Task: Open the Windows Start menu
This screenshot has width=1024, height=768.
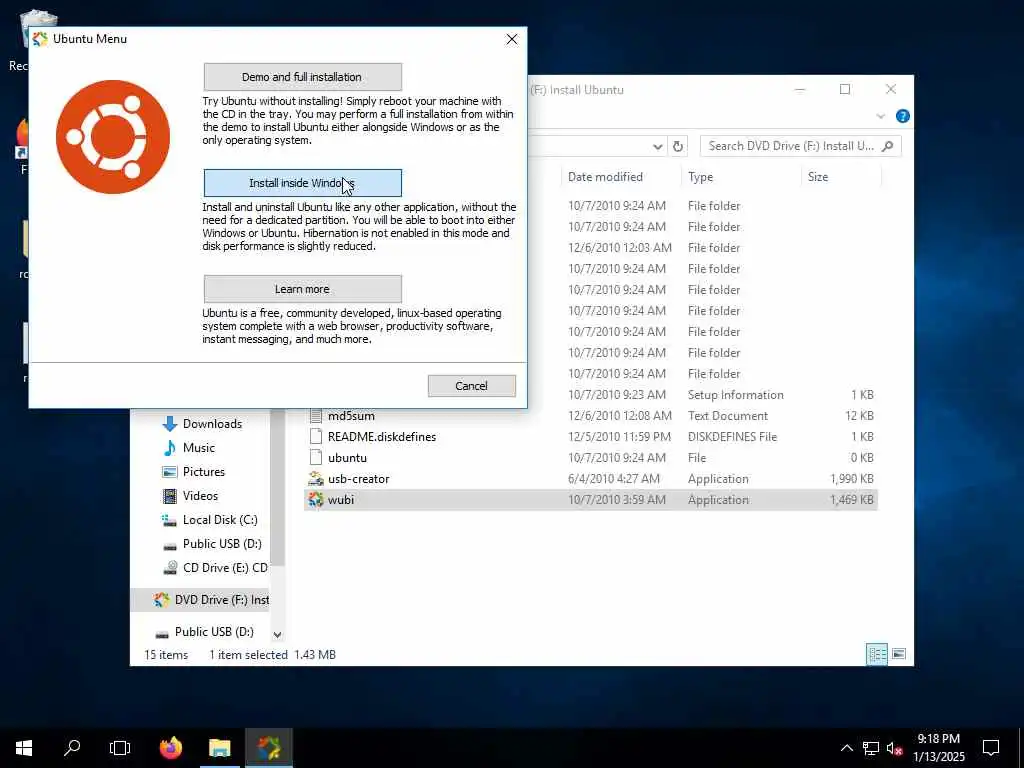Action: pos(24,748)
